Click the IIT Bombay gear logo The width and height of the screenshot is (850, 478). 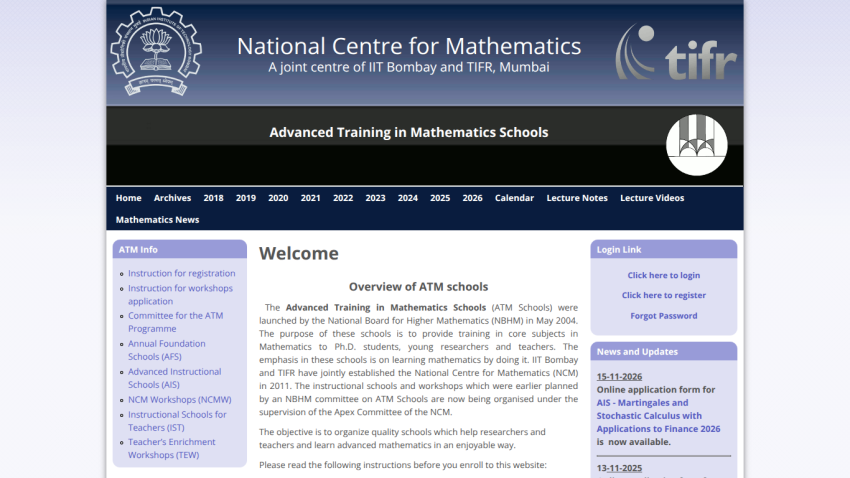(x=156, y=51)
